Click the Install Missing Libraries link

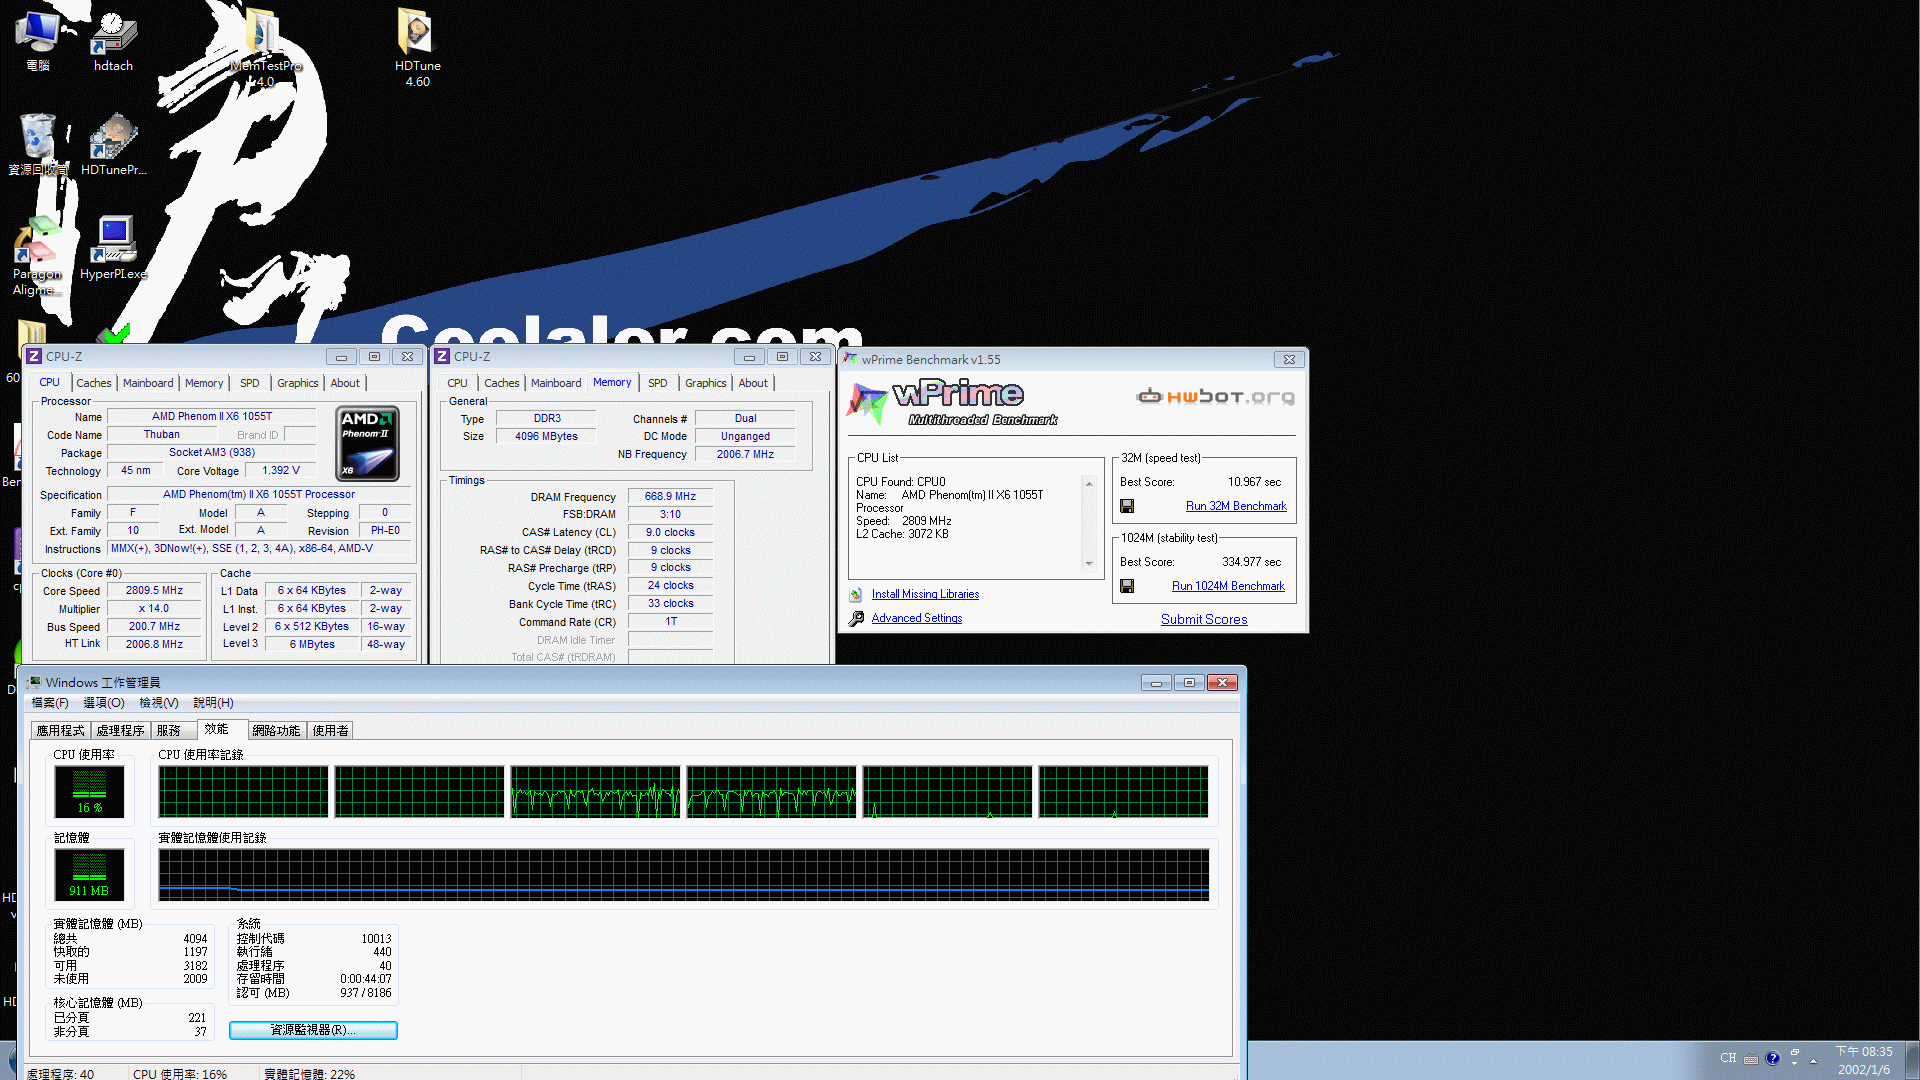(925, 594)
